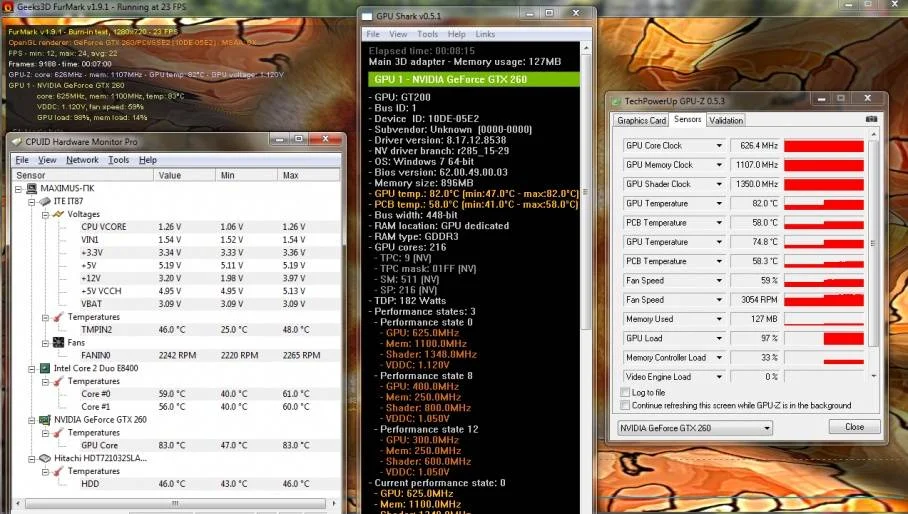
Task: Click thermometer icon under ITE IT87 Temperatures
Action: coord(58,317)
